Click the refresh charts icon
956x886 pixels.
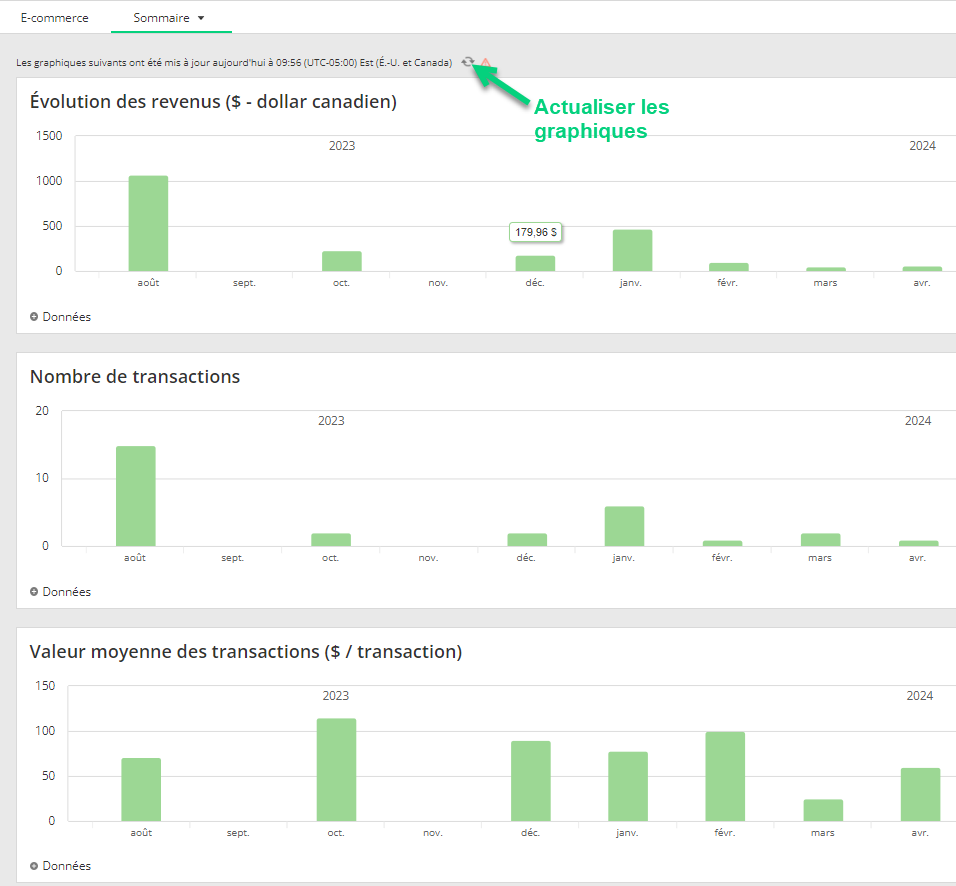(468, 62)
